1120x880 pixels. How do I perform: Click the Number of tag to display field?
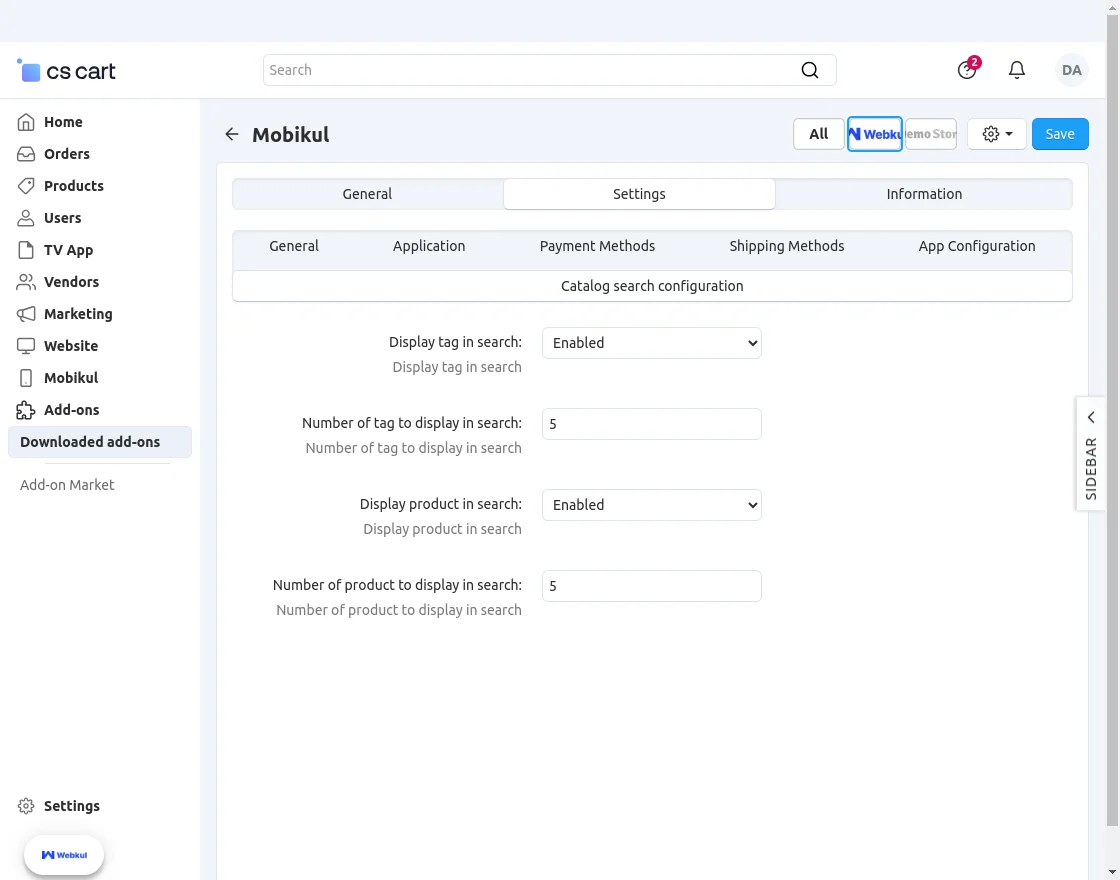(651, 424)
